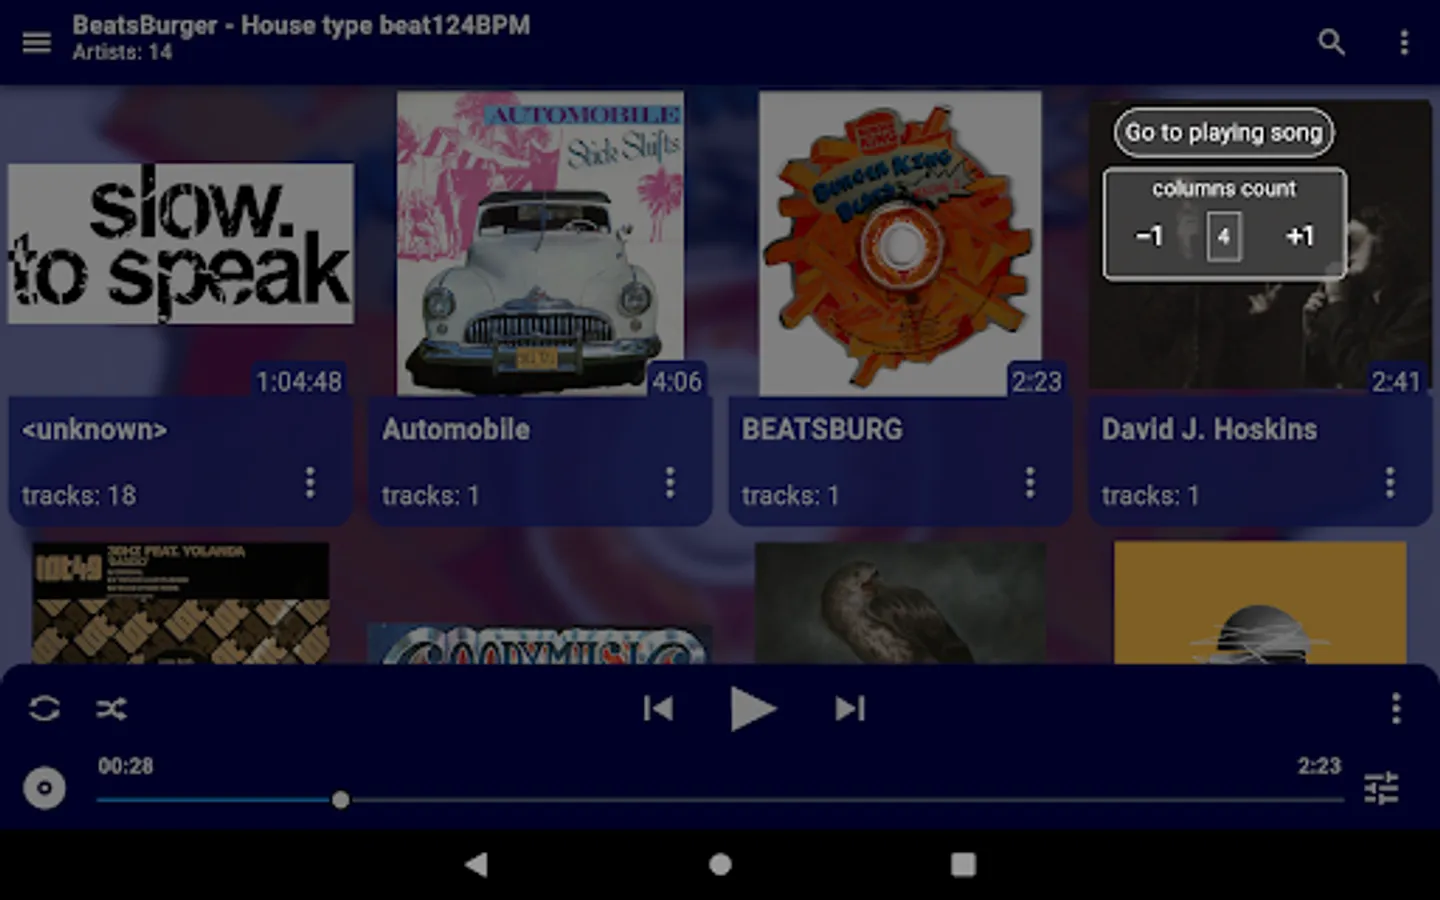This screenshot has height=900, width=1440.
Task: Open the Yolanda album thumbnail in second row
Action: point(181,603)
